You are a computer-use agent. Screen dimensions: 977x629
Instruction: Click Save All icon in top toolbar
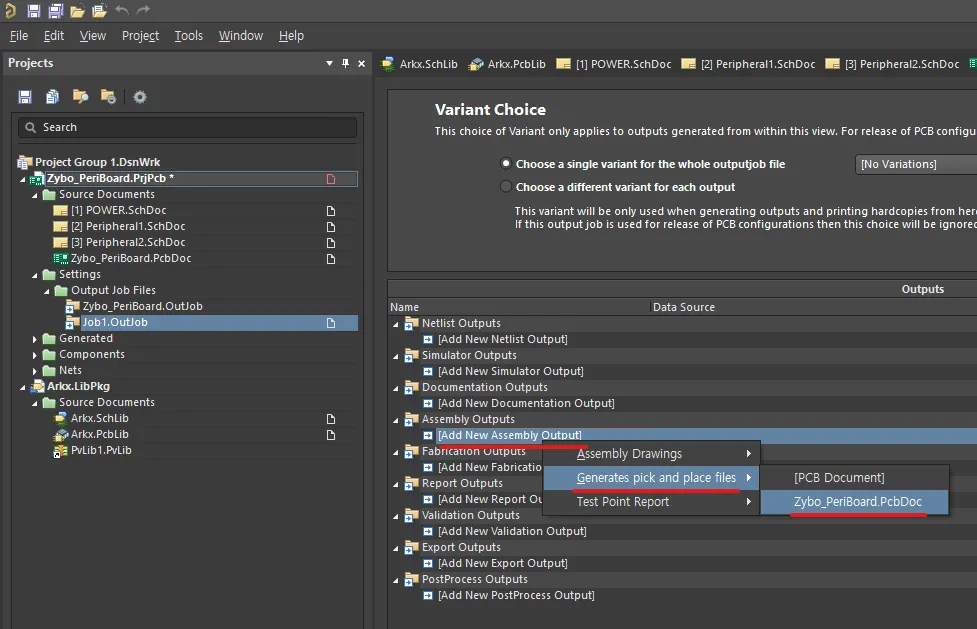[56, 11]
